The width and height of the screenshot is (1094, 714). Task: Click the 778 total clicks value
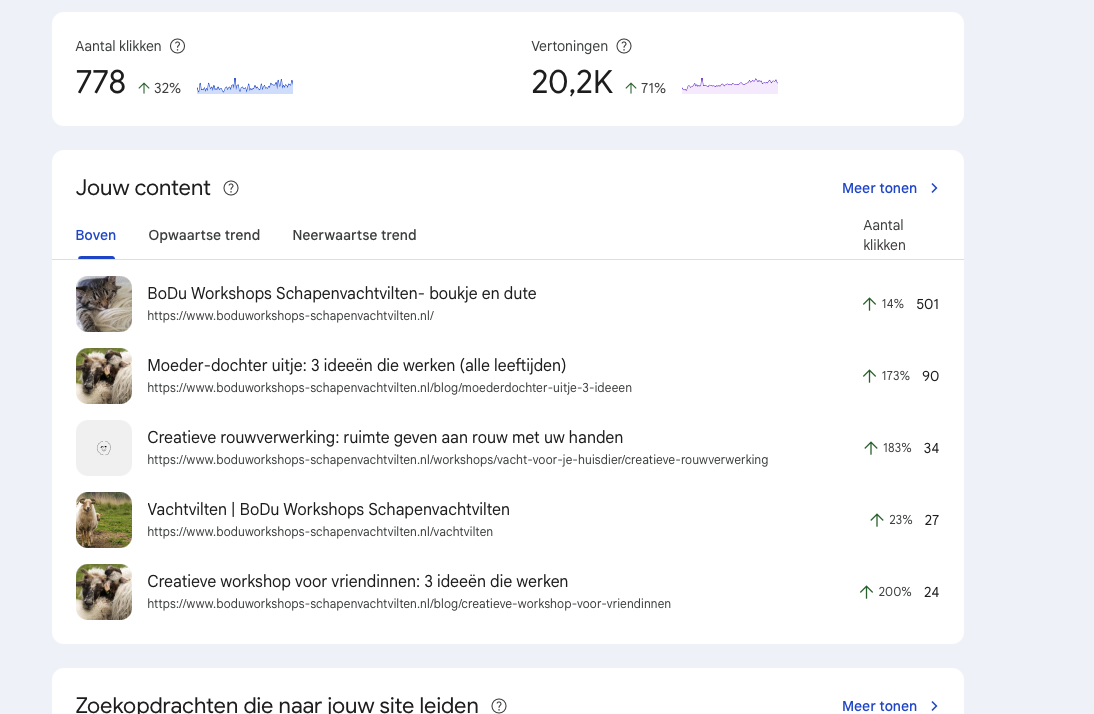[100, 82]
